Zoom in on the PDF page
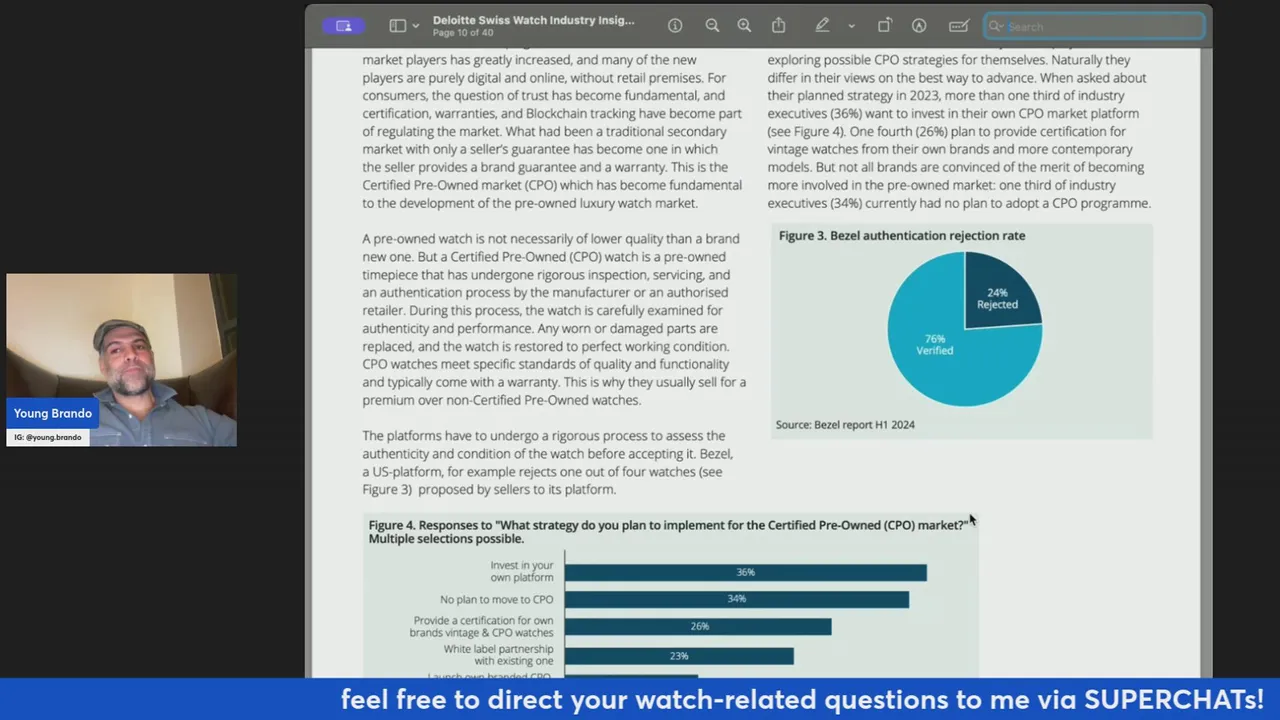 (x=744, y=26)
